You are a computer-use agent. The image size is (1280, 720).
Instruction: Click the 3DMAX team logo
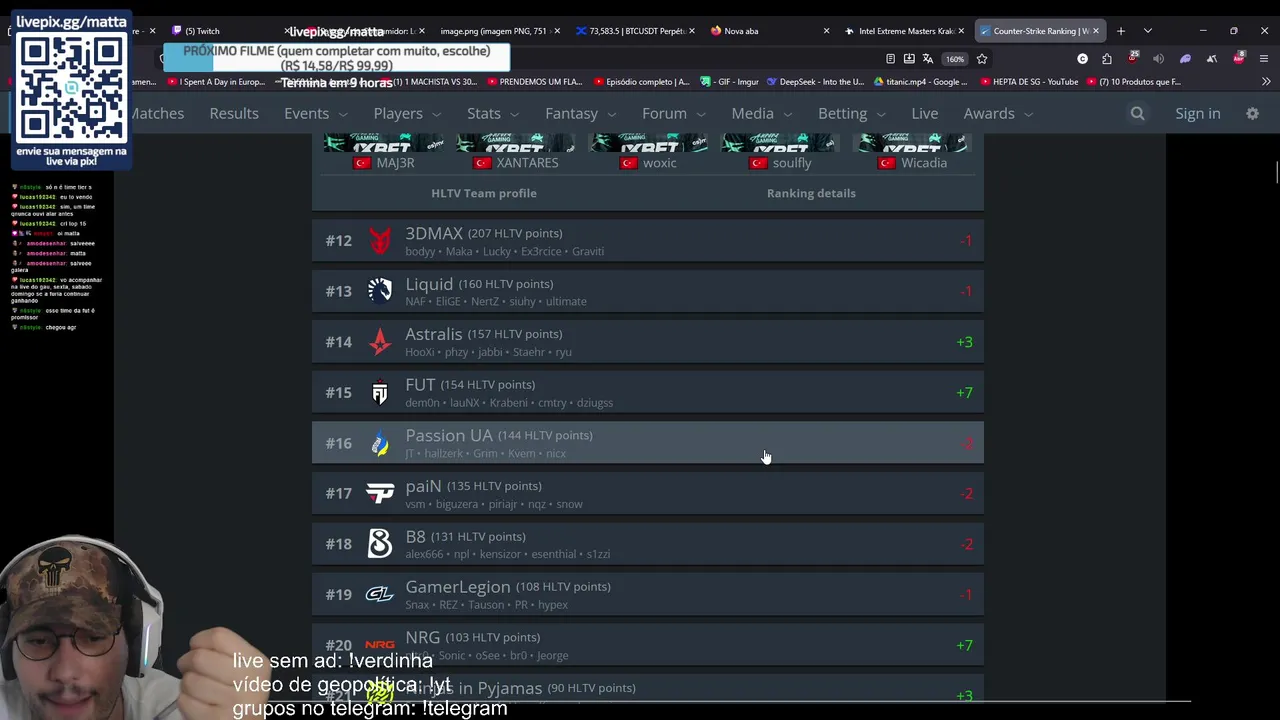point(380,241)
